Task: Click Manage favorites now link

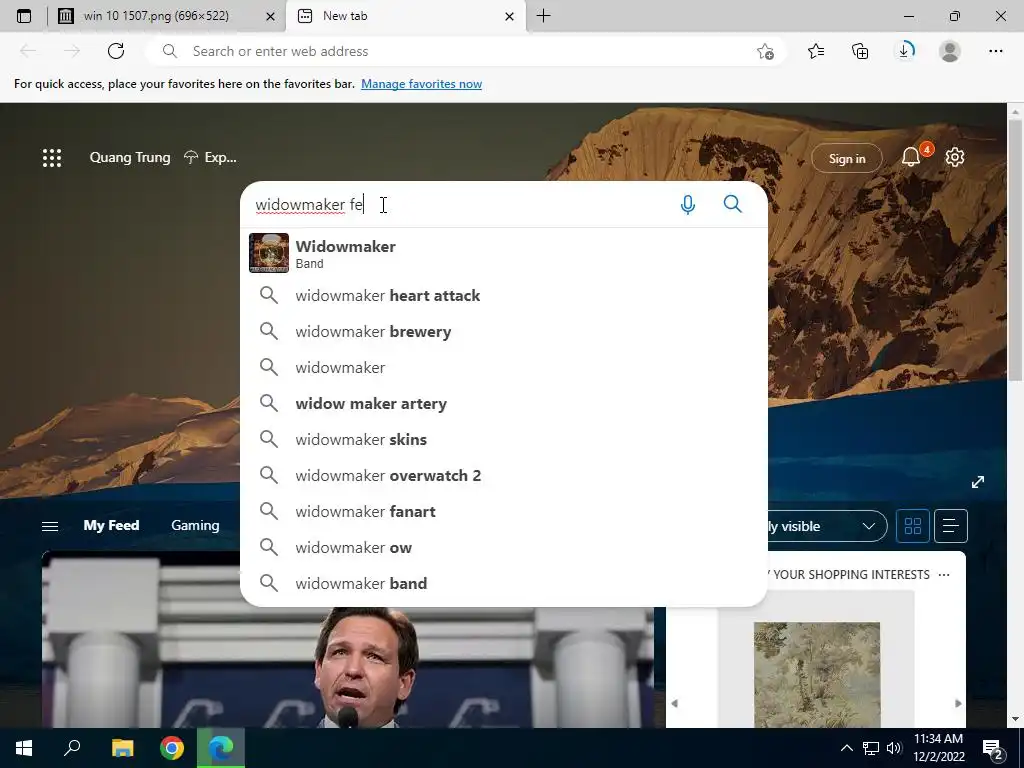Action: point(421,84)
